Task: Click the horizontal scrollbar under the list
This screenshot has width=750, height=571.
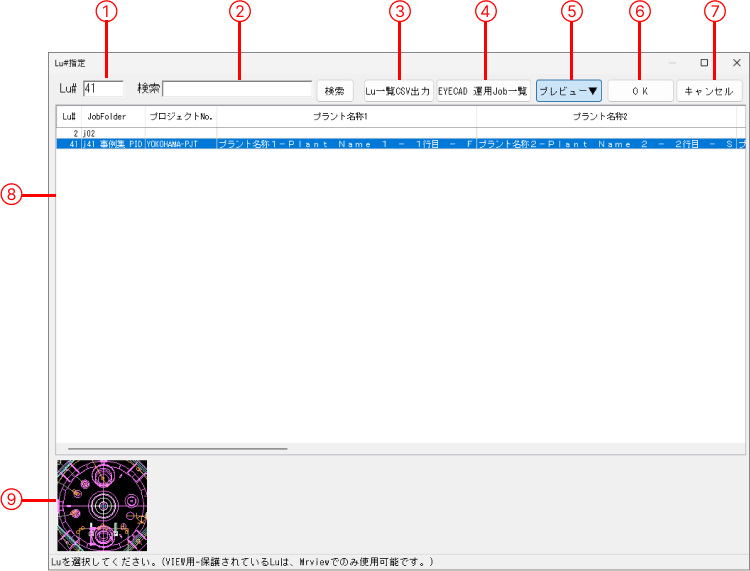Action: coord(177,449)
